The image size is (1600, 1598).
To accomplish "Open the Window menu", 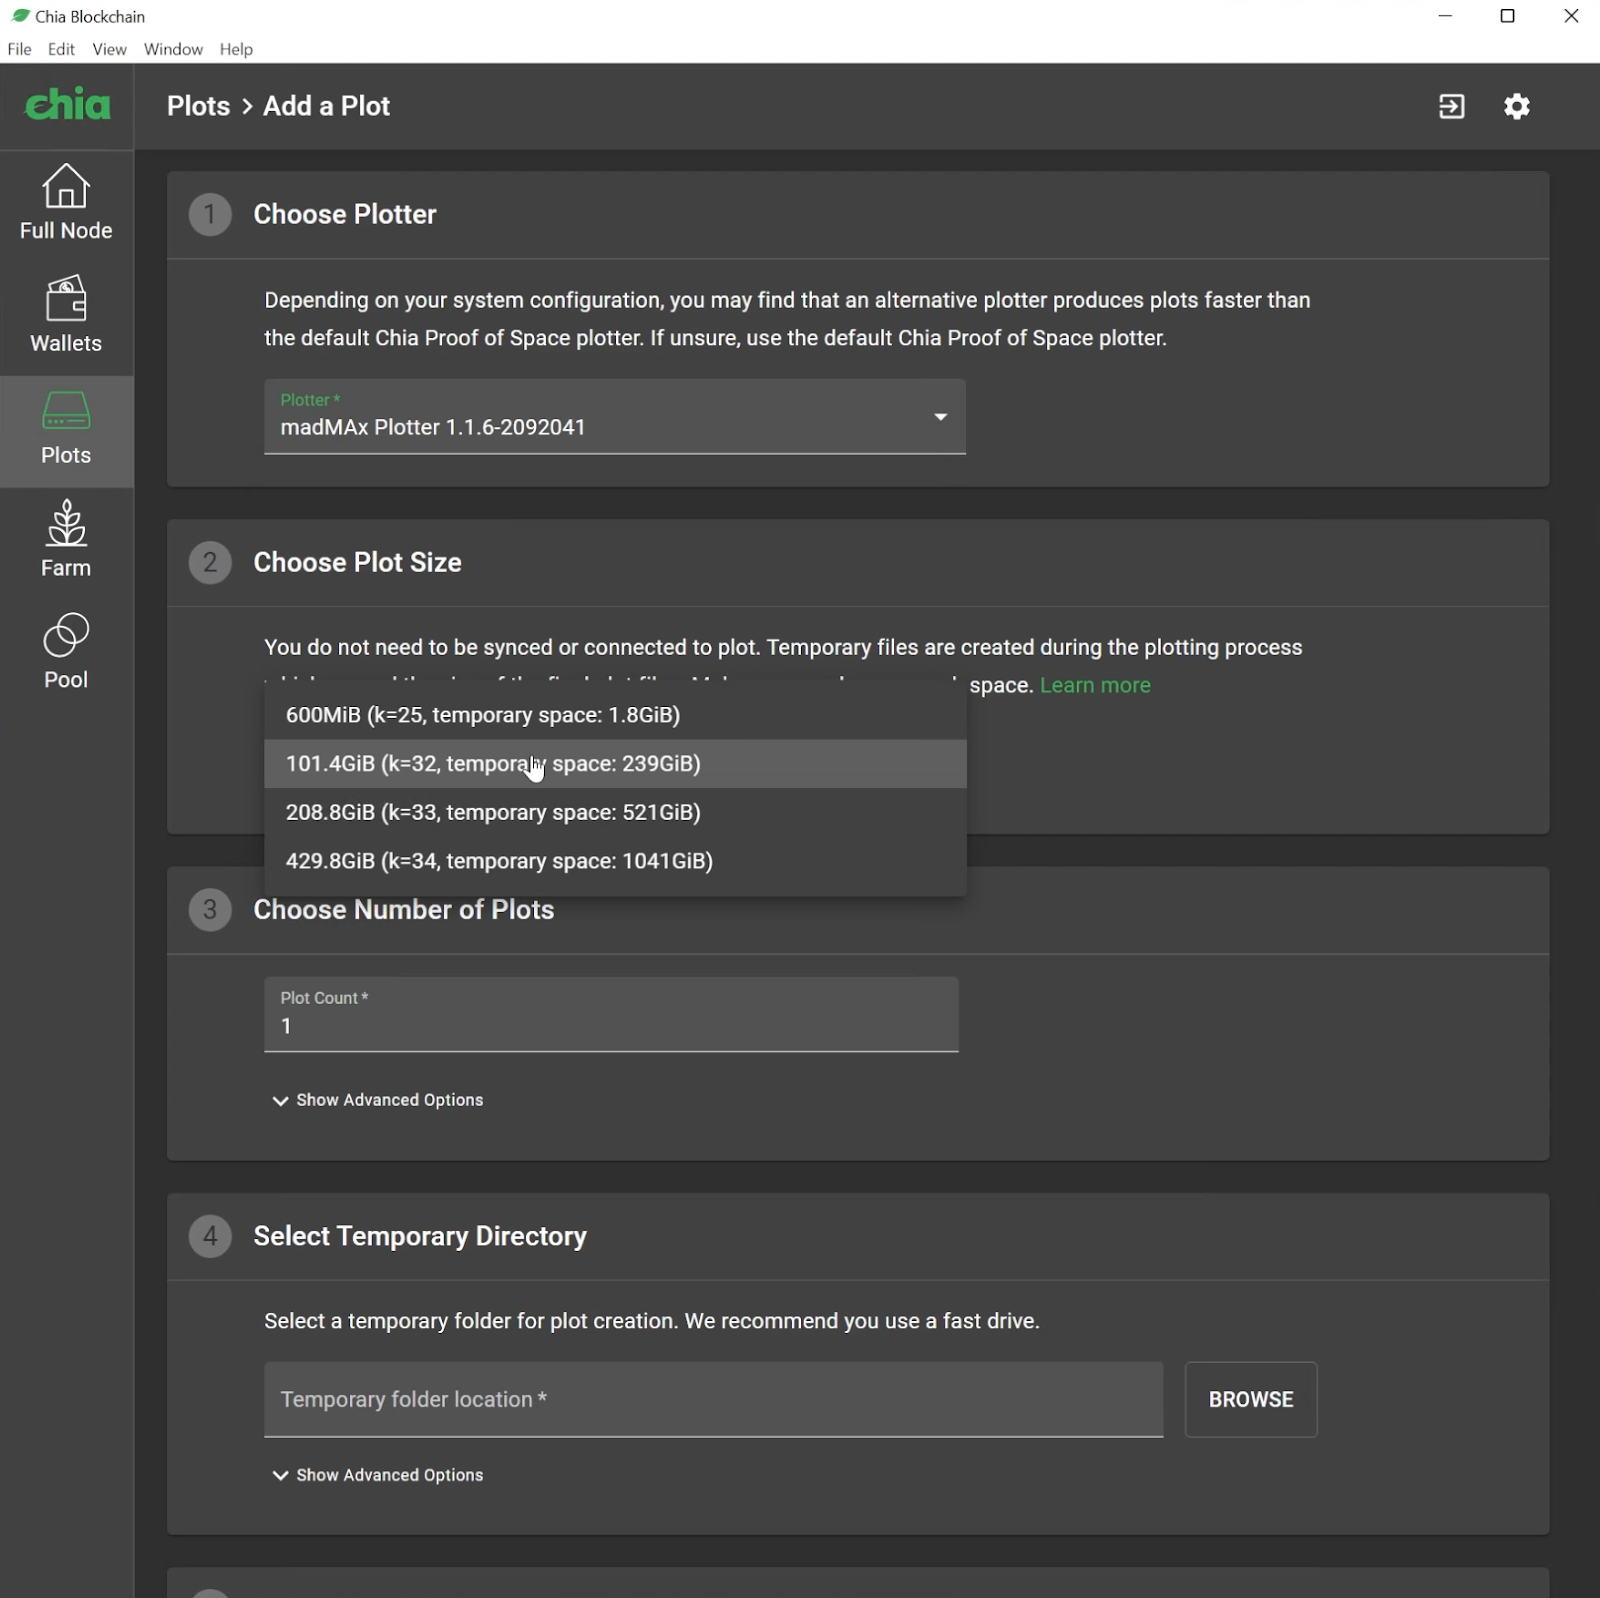I will (173, 49).
